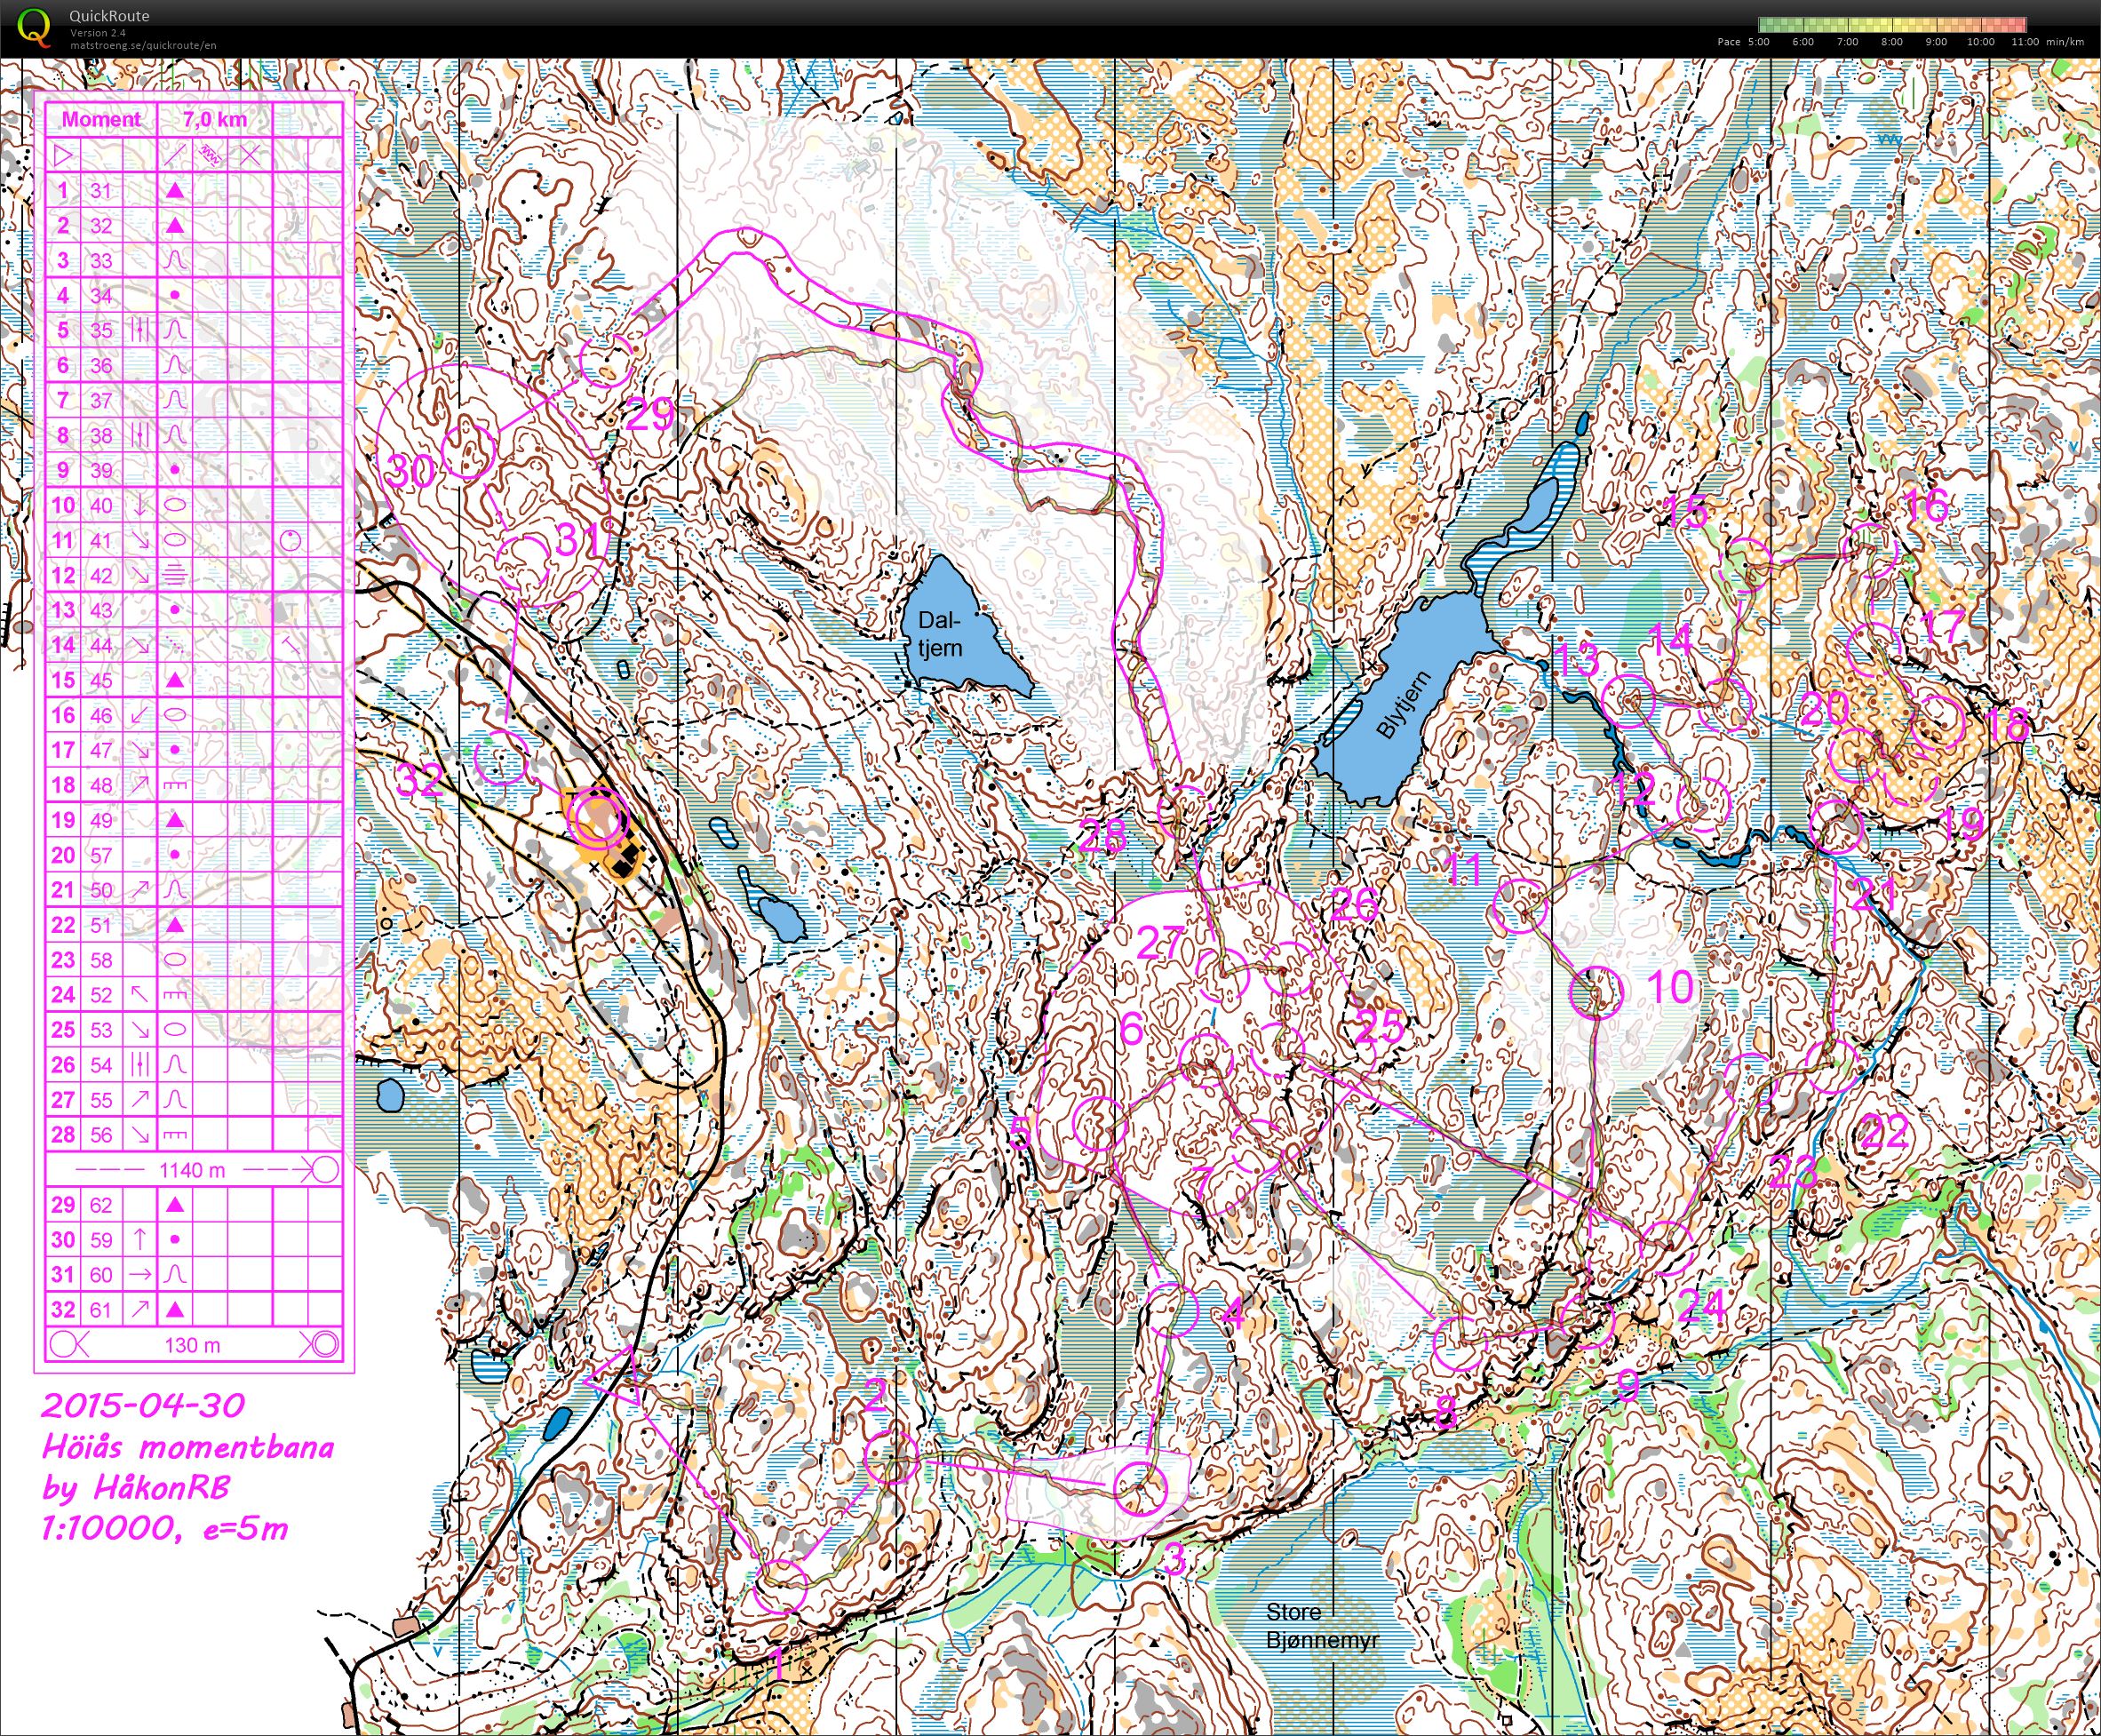The height and width of the screenshot is (1736, 2101).
Task: Click the marsh symbol in row 12 (code 42)
Action: 175,575
